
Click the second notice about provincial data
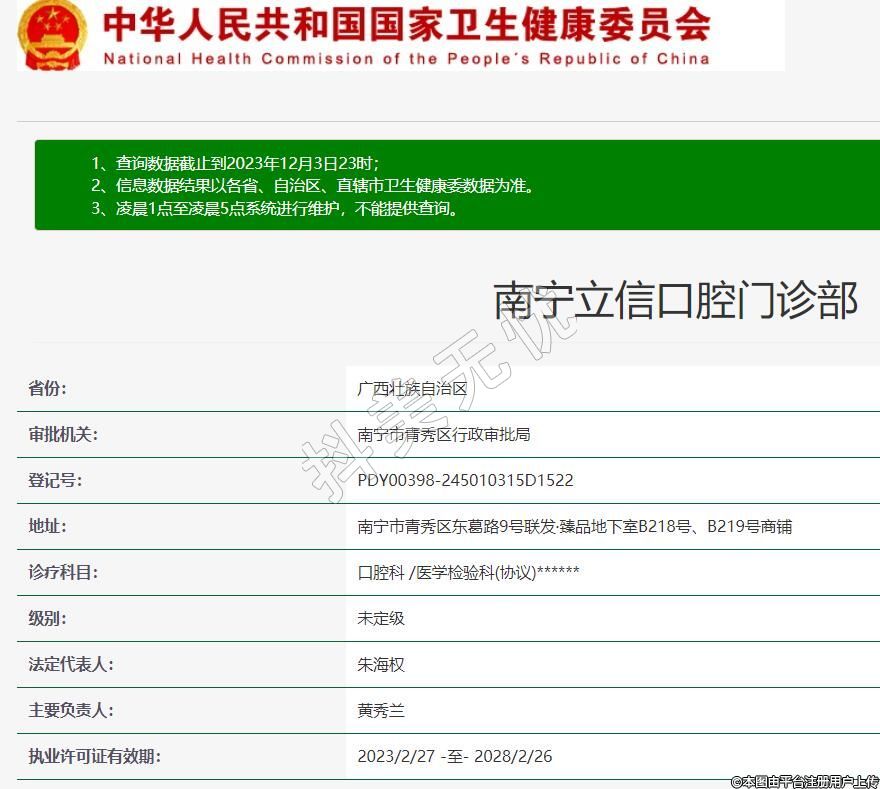coord(313,186)
